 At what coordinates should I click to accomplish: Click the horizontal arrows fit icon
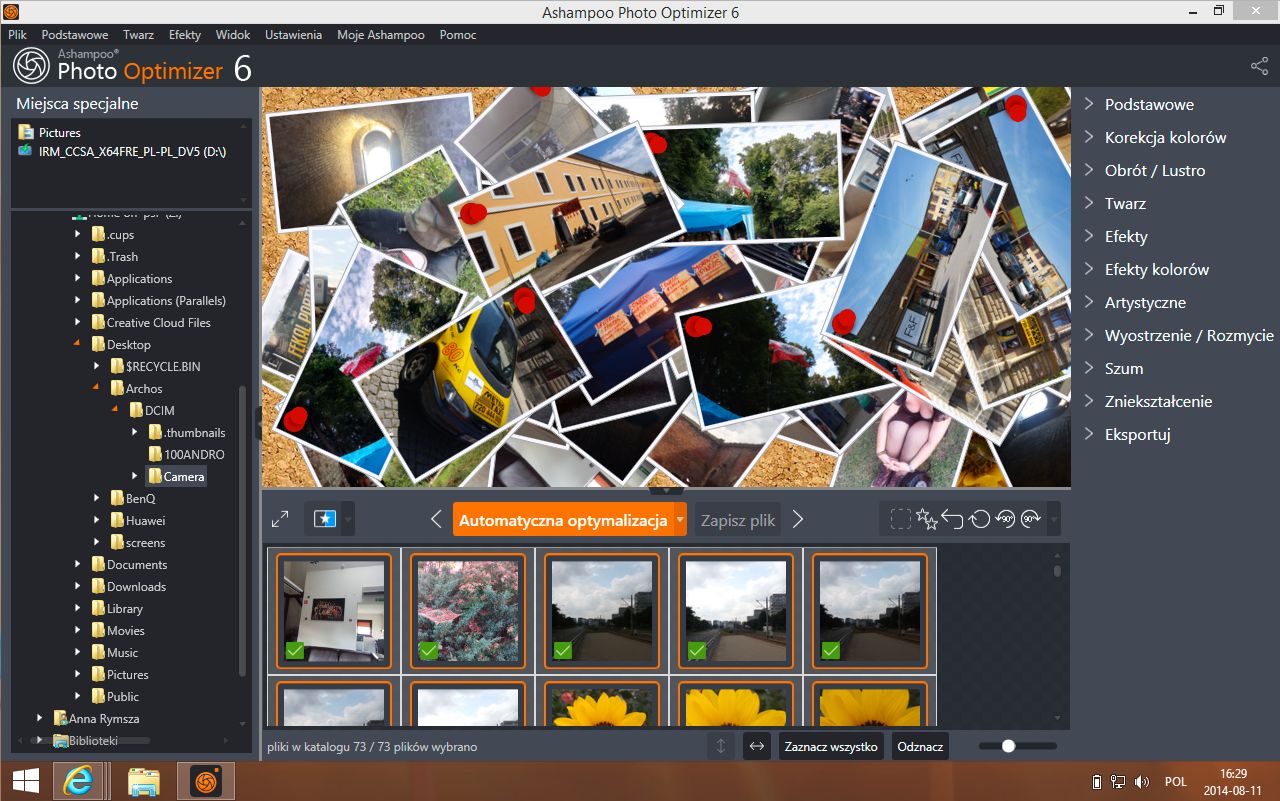click(x=757, y=746)
